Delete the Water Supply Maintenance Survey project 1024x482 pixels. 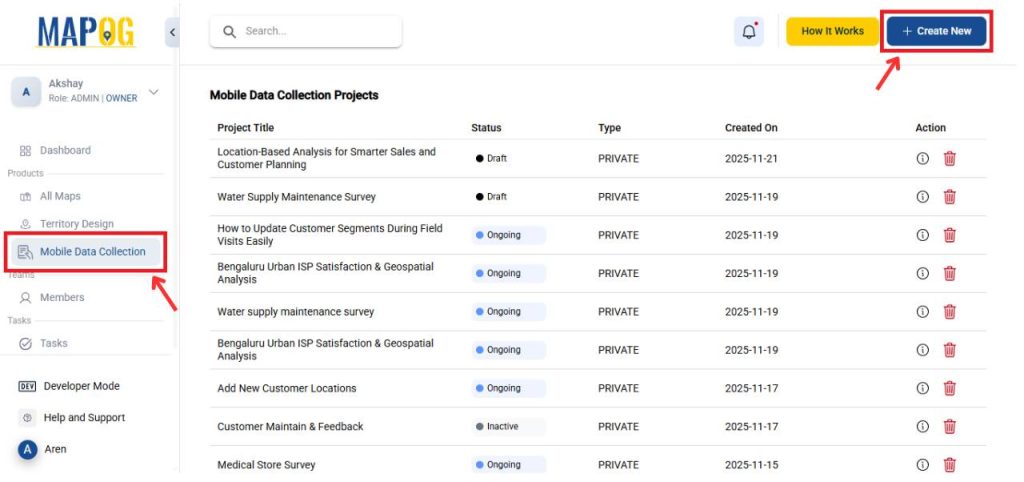tap(949, 197)
